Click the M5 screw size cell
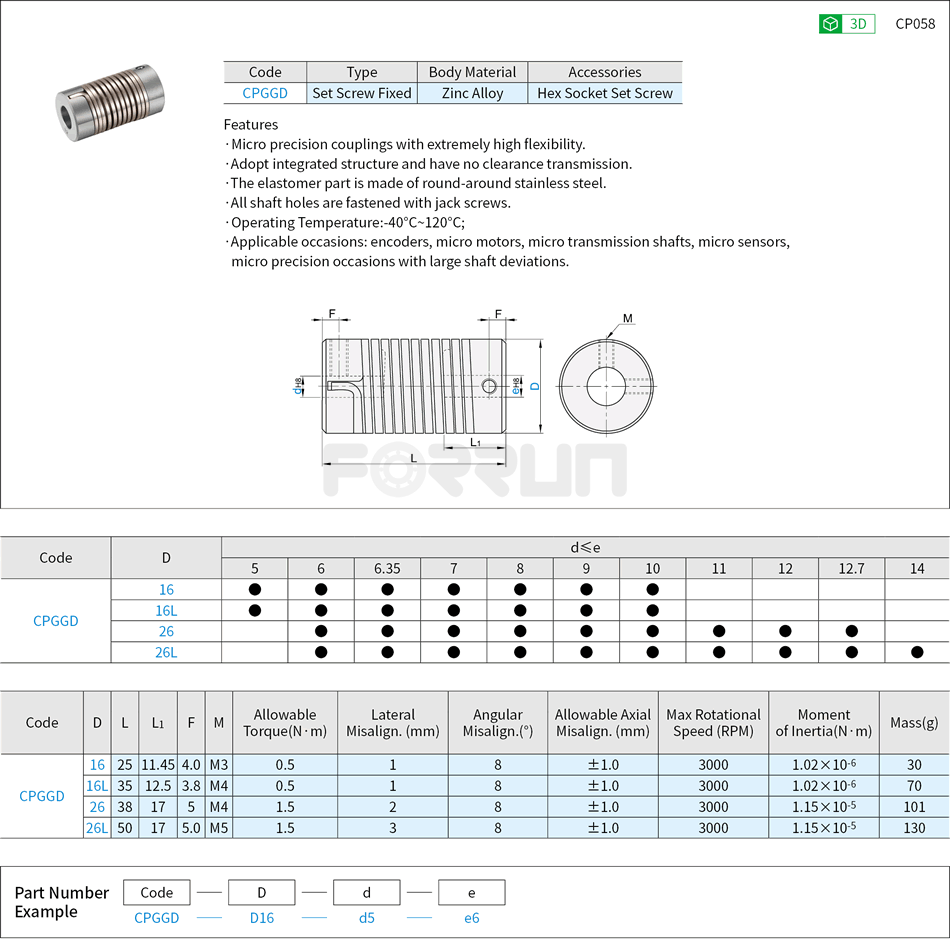The width and height of the screenshot is (950, 940). 219,828
